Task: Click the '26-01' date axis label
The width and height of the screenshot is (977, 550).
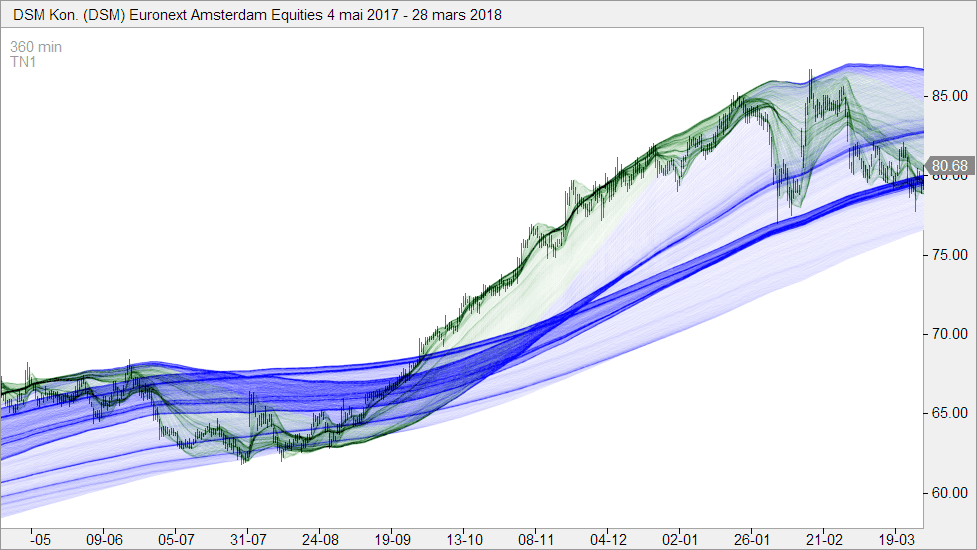Action: (752, 539)
